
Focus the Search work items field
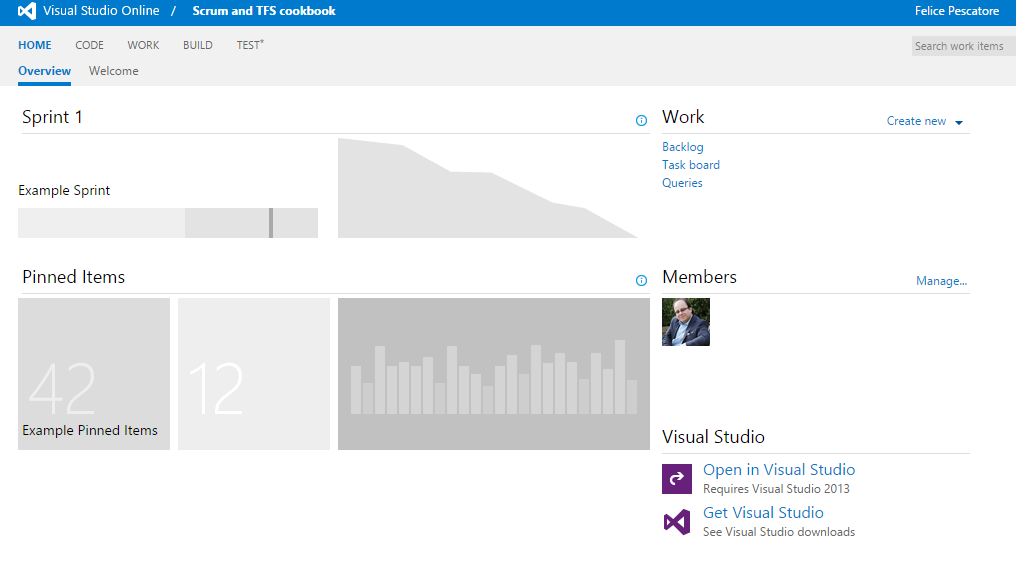coord(964,46)
